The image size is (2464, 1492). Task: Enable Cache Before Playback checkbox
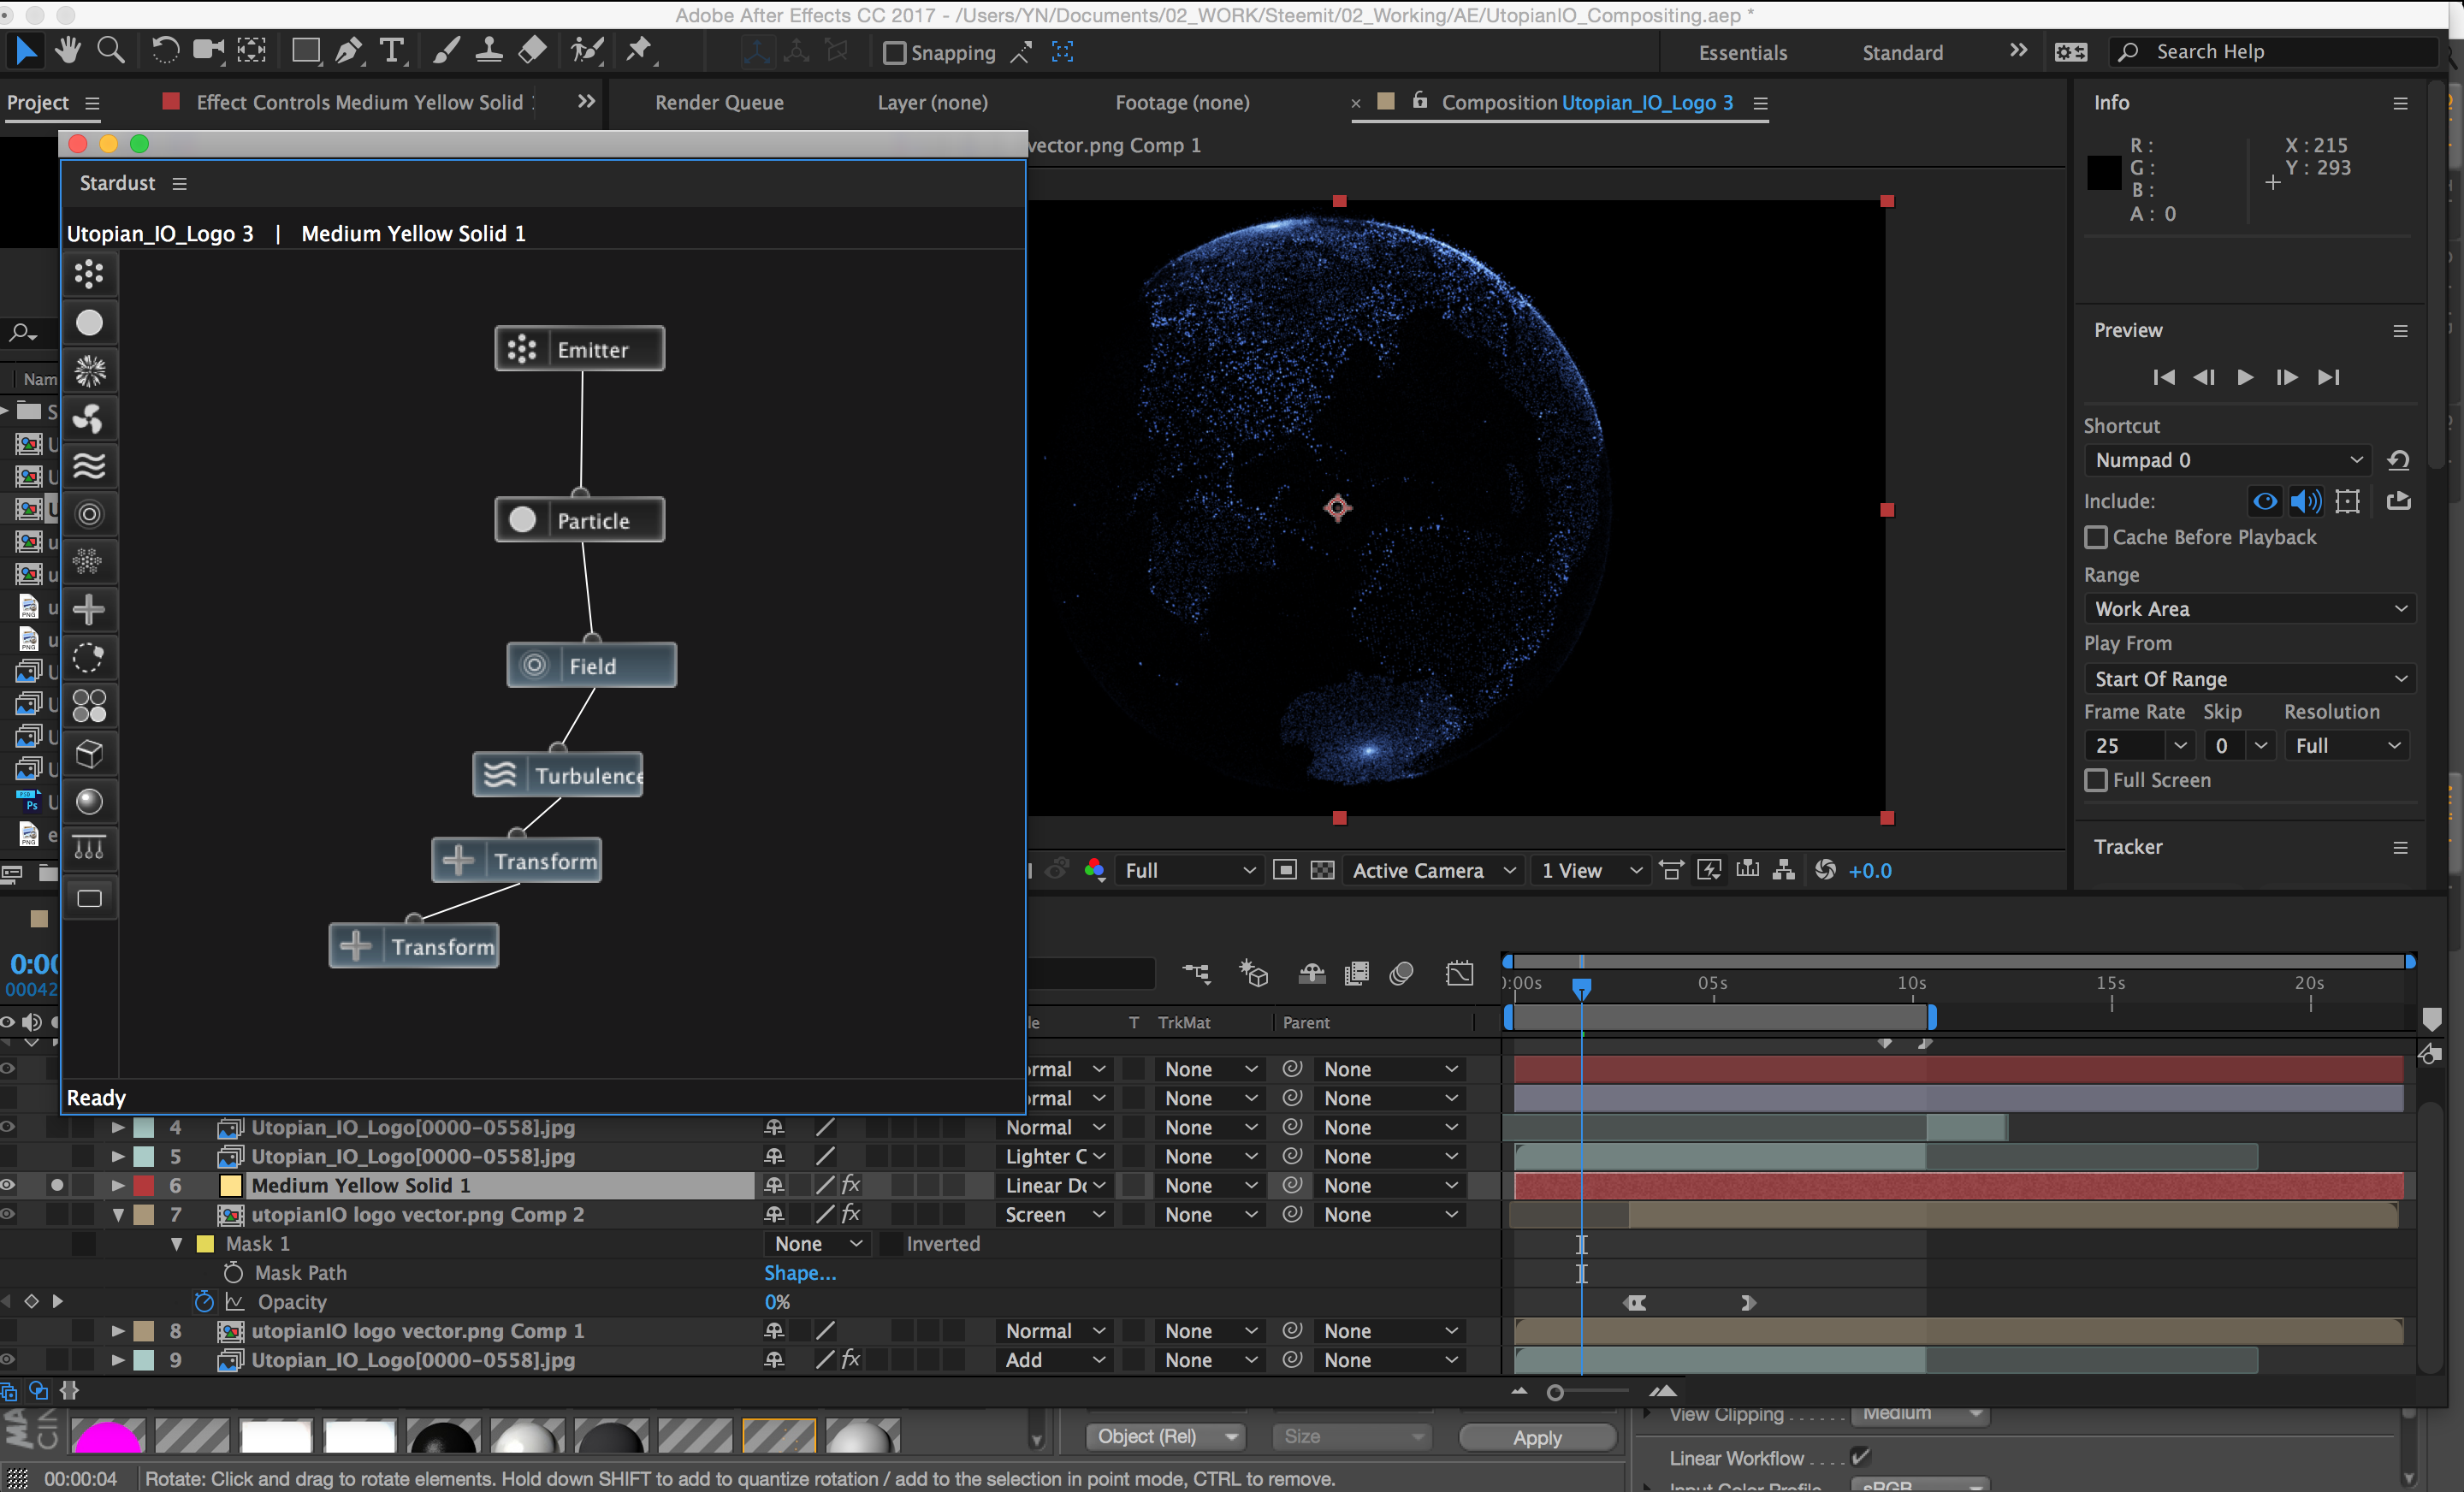click(2095, 537)
